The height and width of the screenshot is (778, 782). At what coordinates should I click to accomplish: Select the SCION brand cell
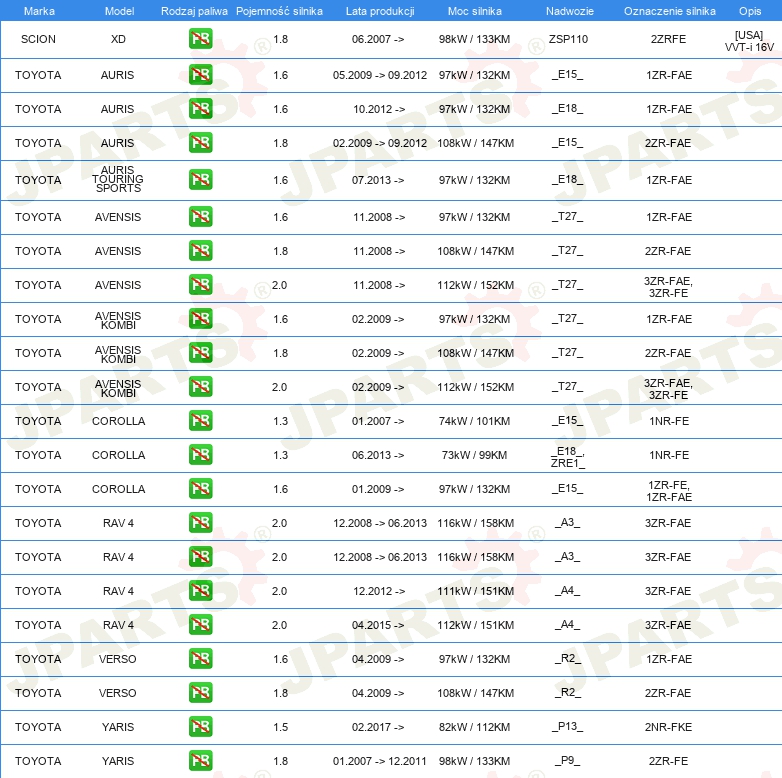click(x=38, y=39)
